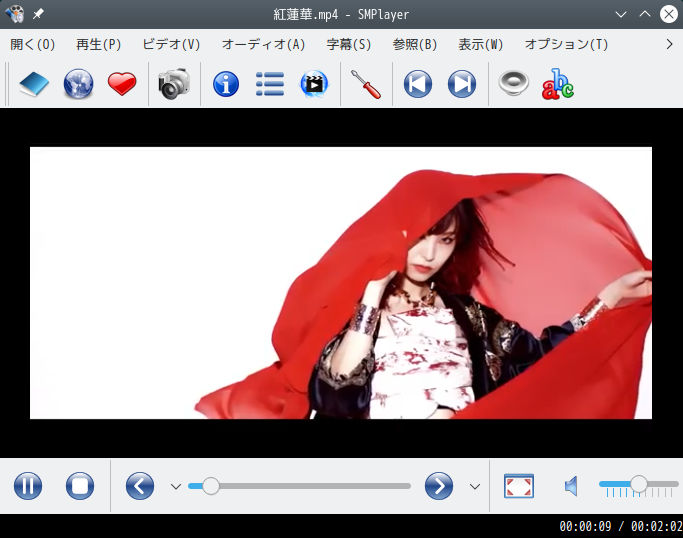Take a screenshot with the camera icon

[174, 84]
